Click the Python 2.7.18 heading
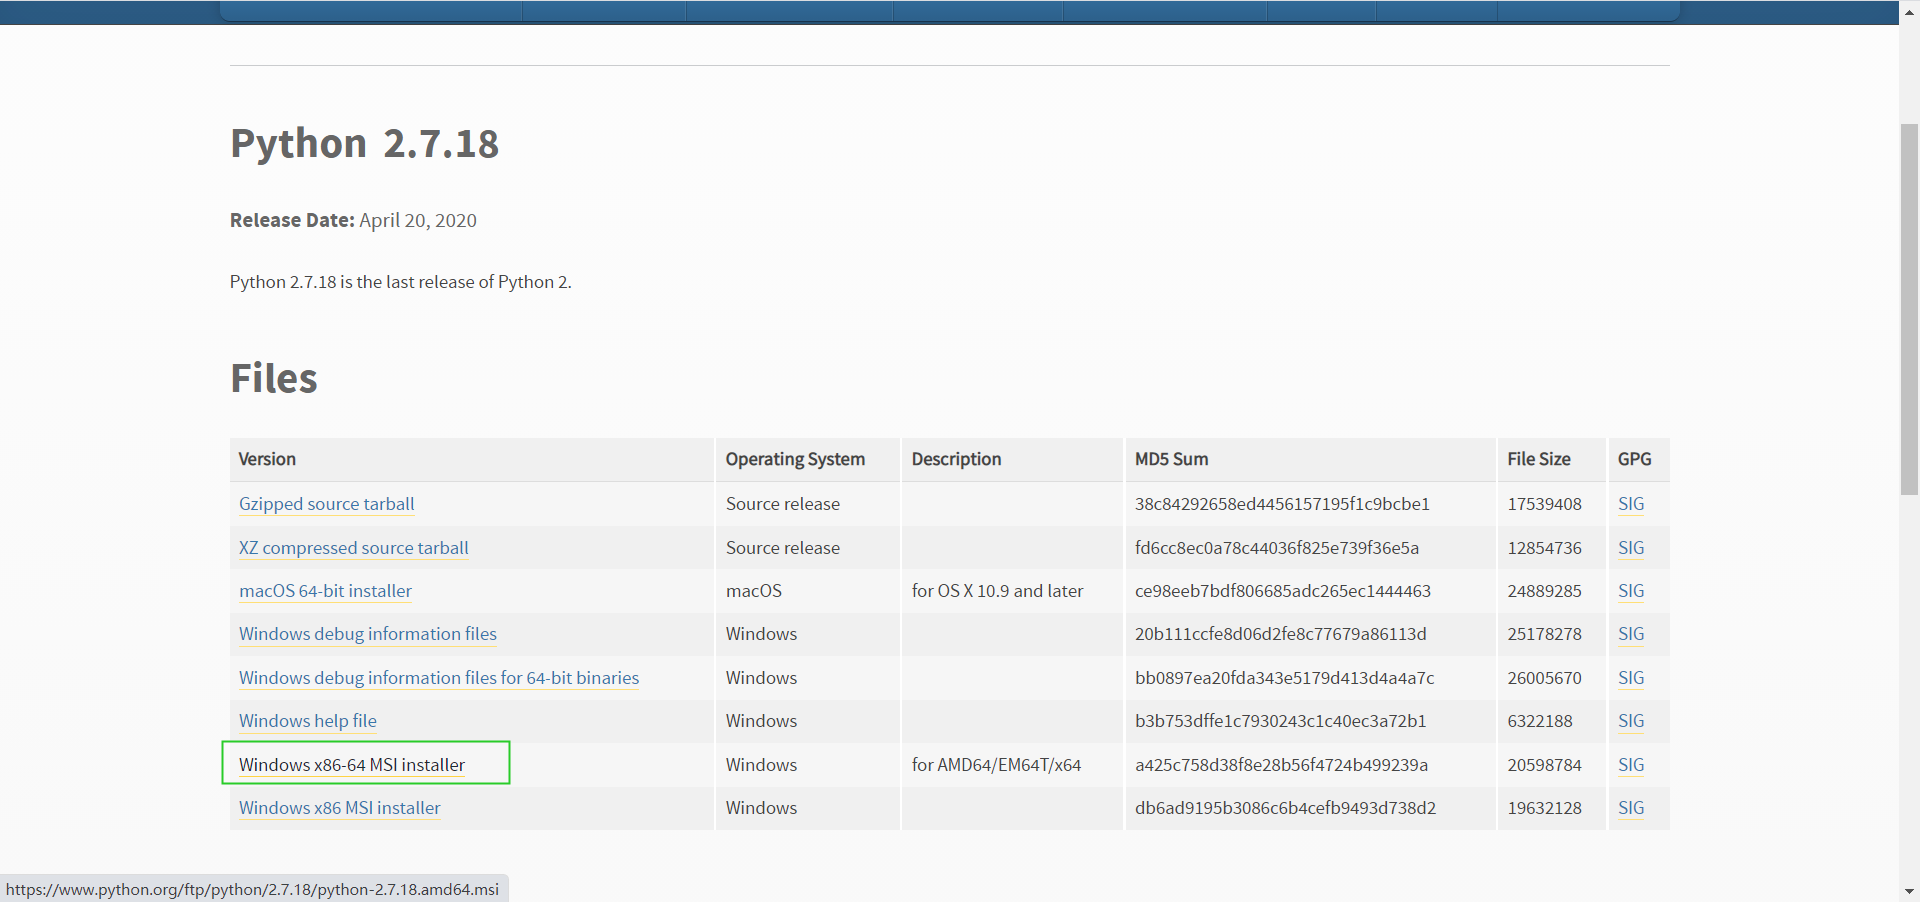This screenshot has height=902, width=1920. point(364,144)
